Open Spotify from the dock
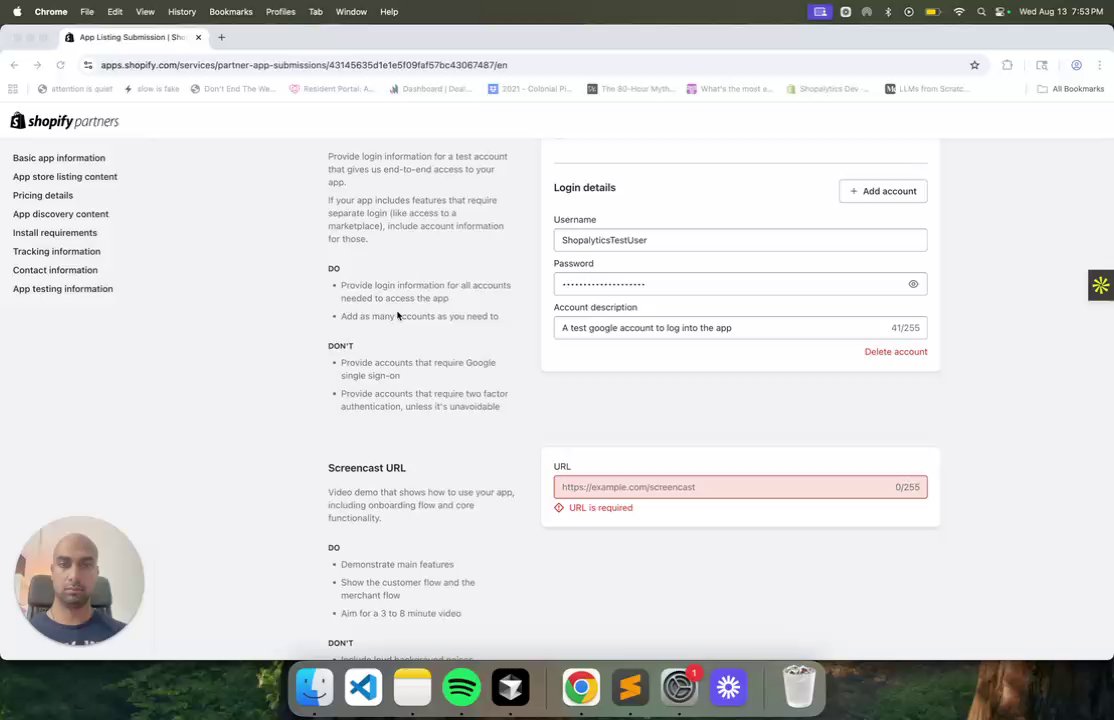 tap(461, 687)
